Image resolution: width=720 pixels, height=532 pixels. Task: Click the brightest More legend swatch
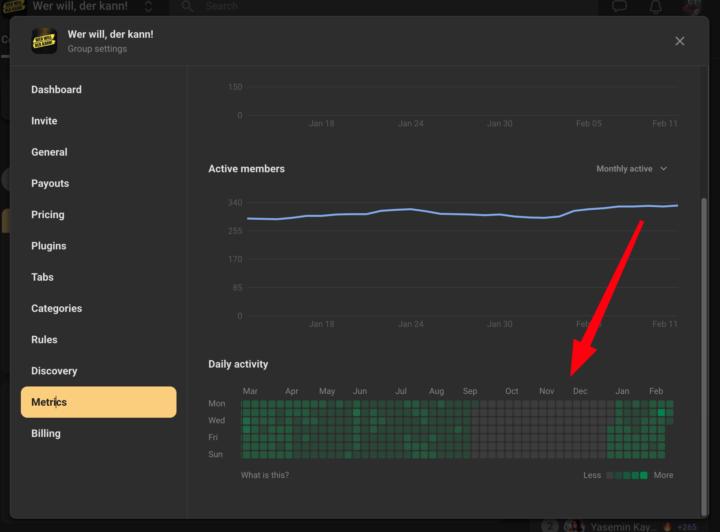(x=644, y=475)
